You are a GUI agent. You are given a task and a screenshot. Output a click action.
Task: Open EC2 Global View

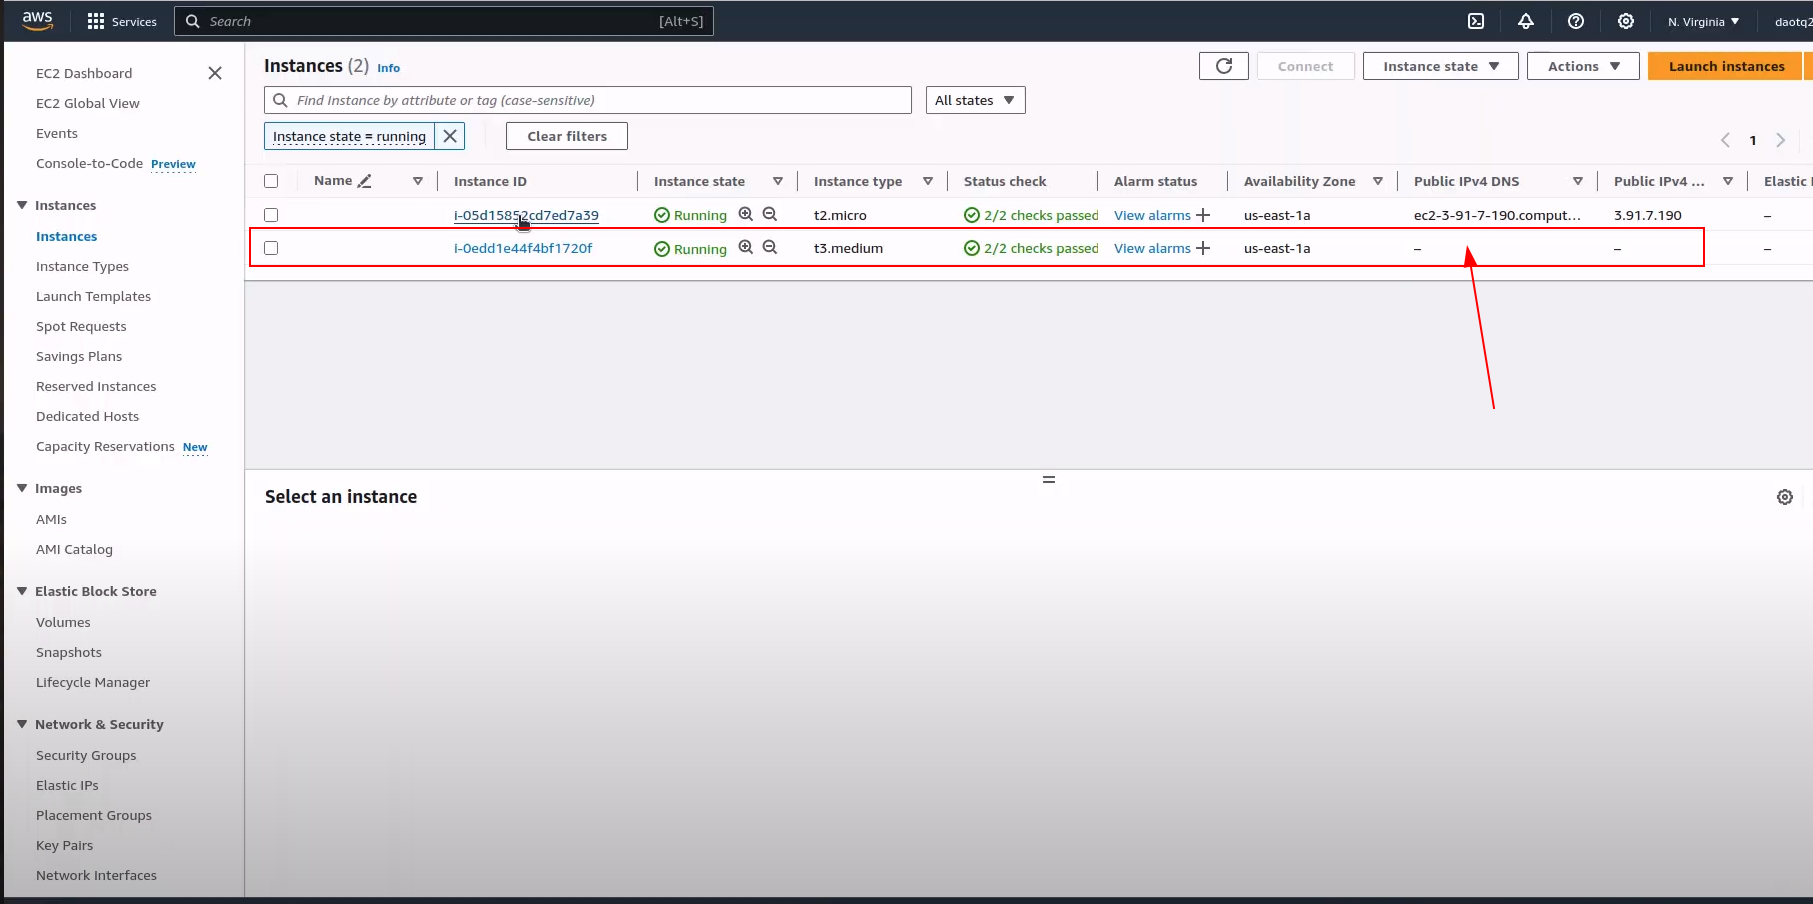(x=88, y=103)
